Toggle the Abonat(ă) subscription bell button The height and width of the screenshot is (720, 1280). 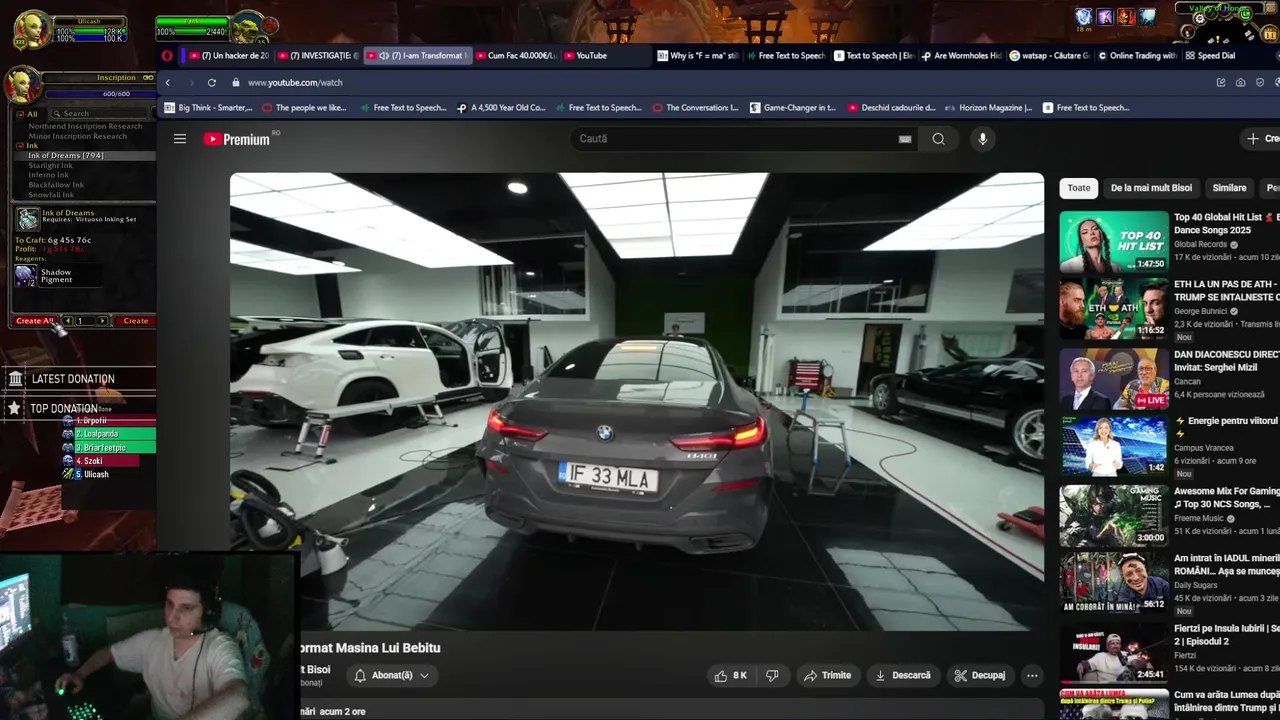coord(392,676)
